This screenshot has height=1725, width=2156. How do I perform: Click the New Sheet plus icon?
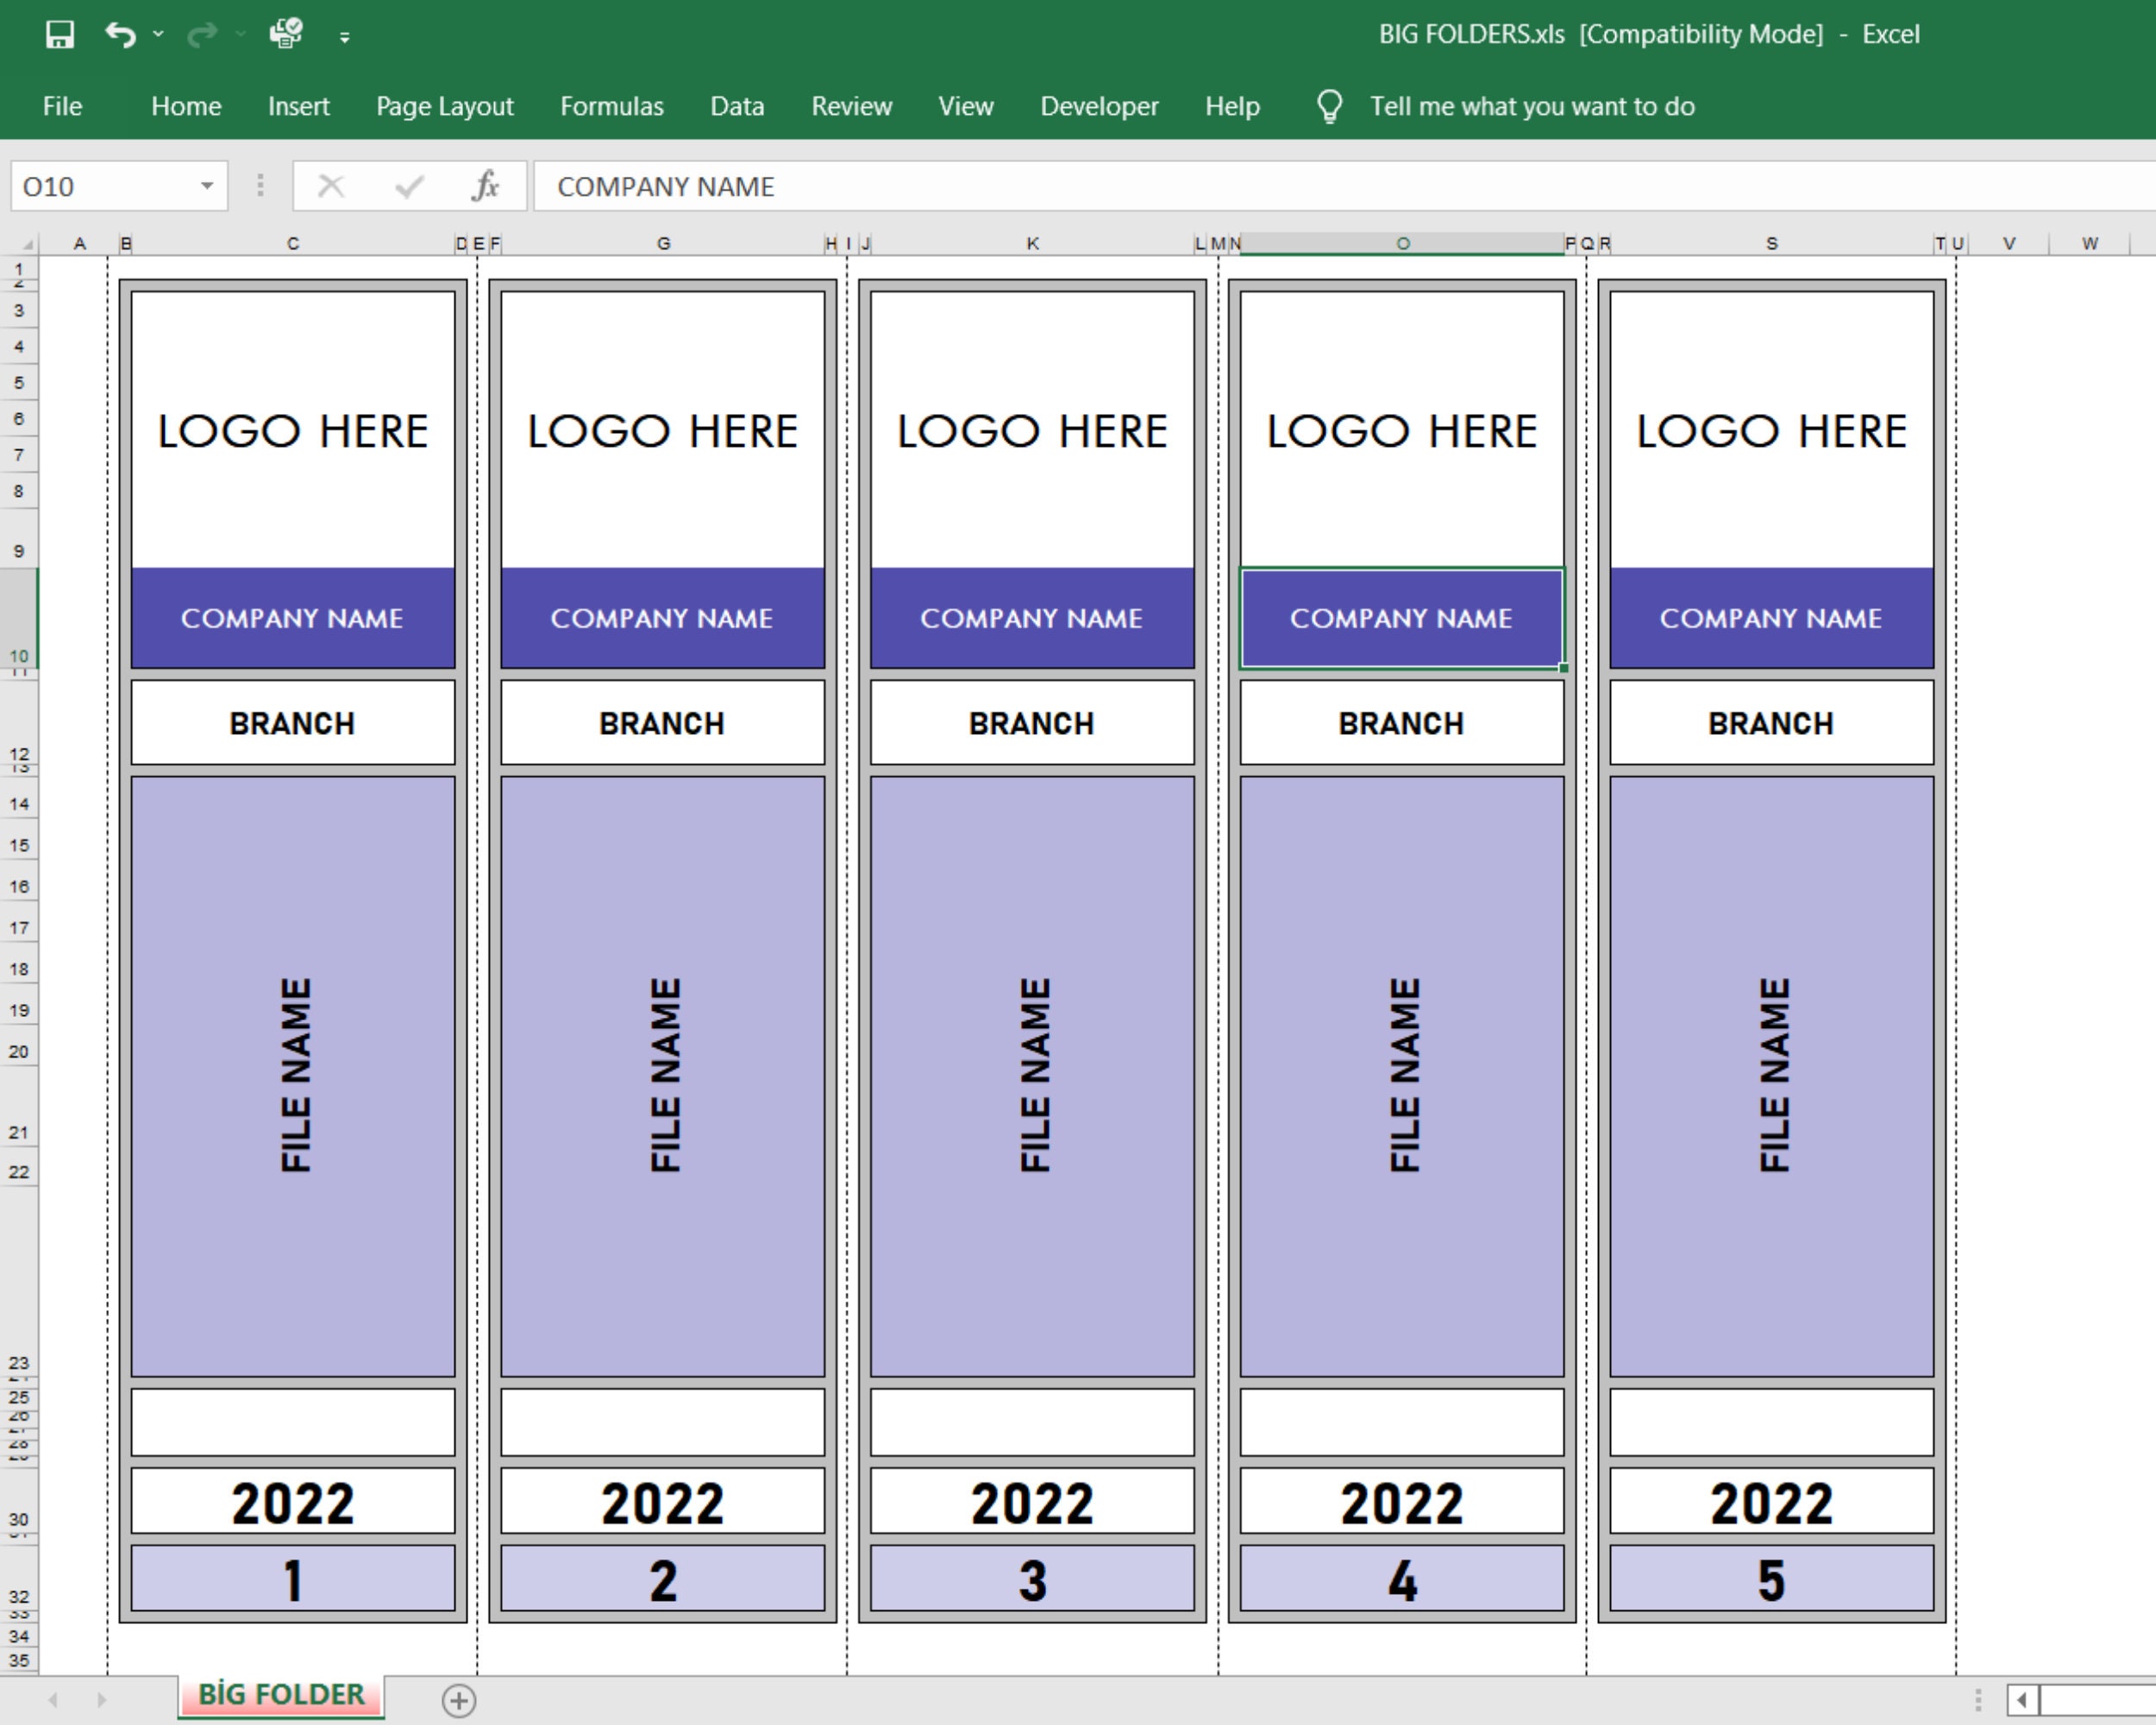[459, 1700]
